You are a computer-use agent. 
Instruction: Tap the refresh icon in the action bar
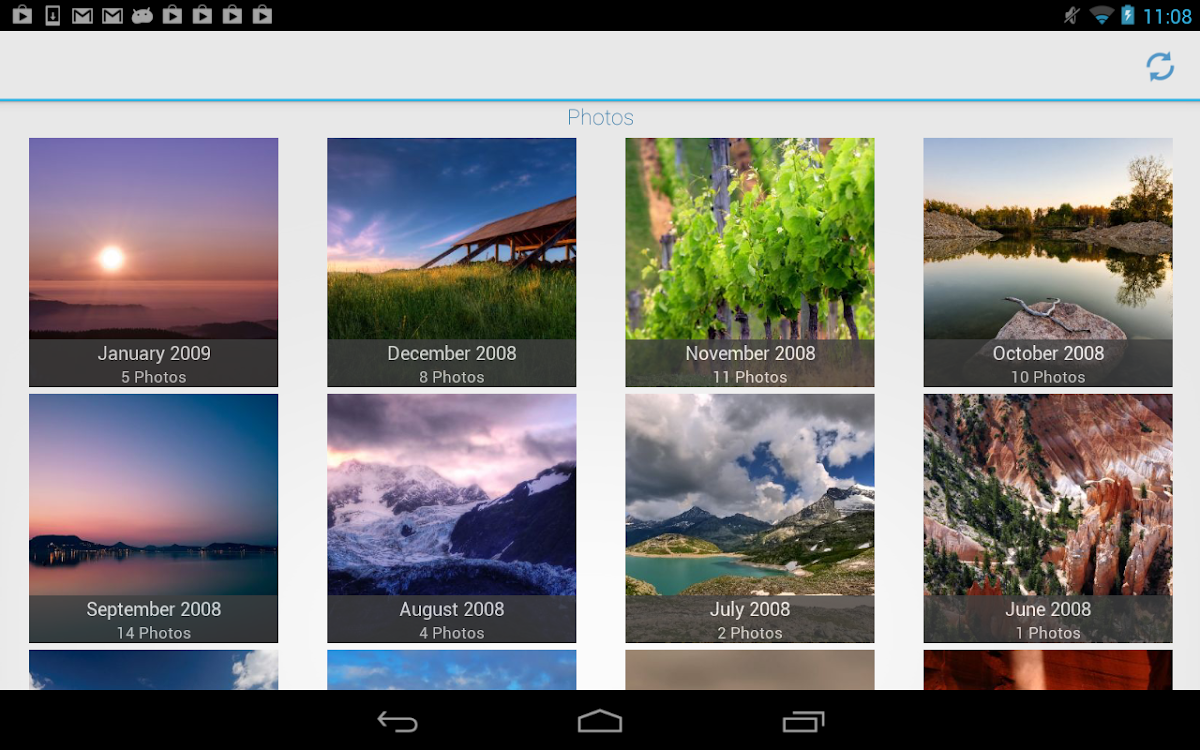point(1160,67)
